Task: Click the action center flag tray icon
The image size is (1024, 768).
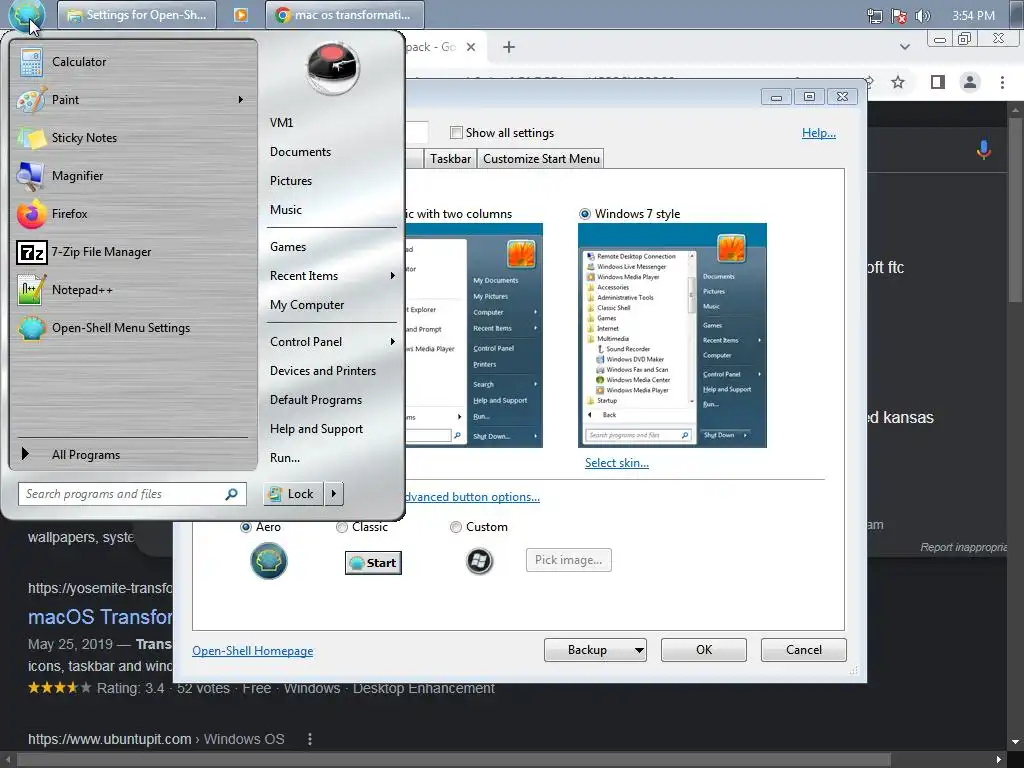Action: (899, 16)
